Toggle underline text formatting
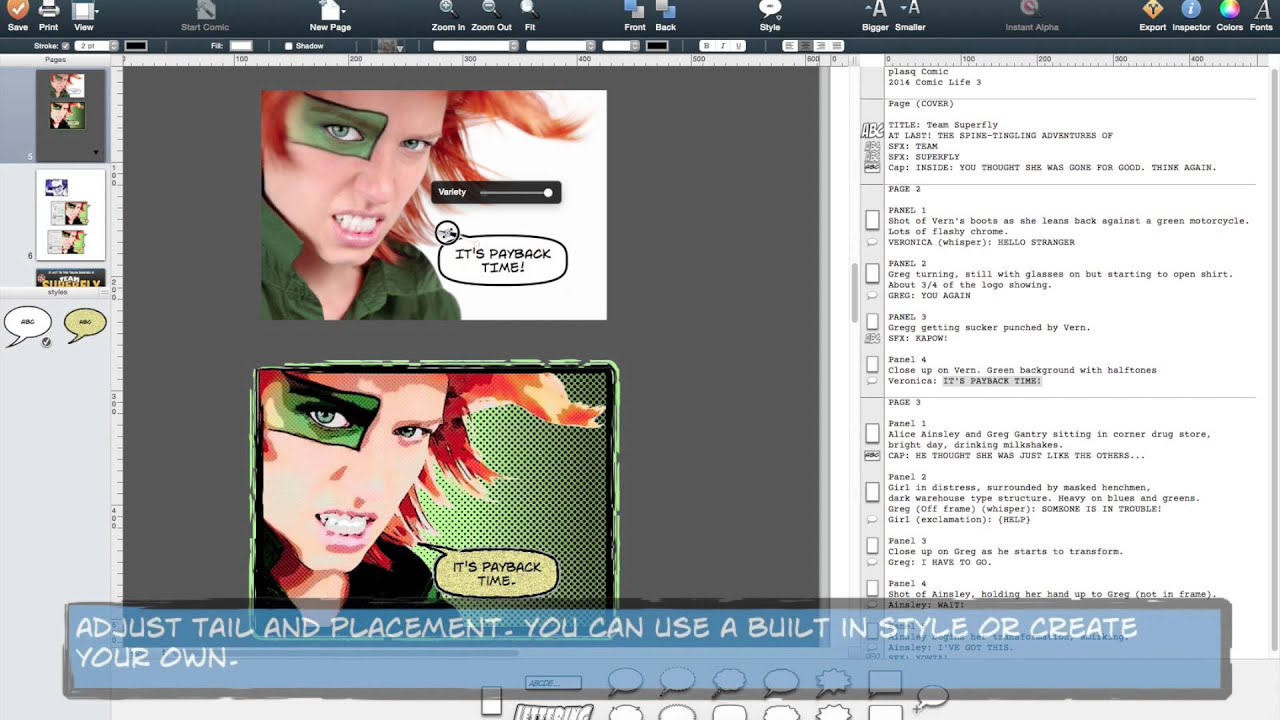 click(739, 46)
